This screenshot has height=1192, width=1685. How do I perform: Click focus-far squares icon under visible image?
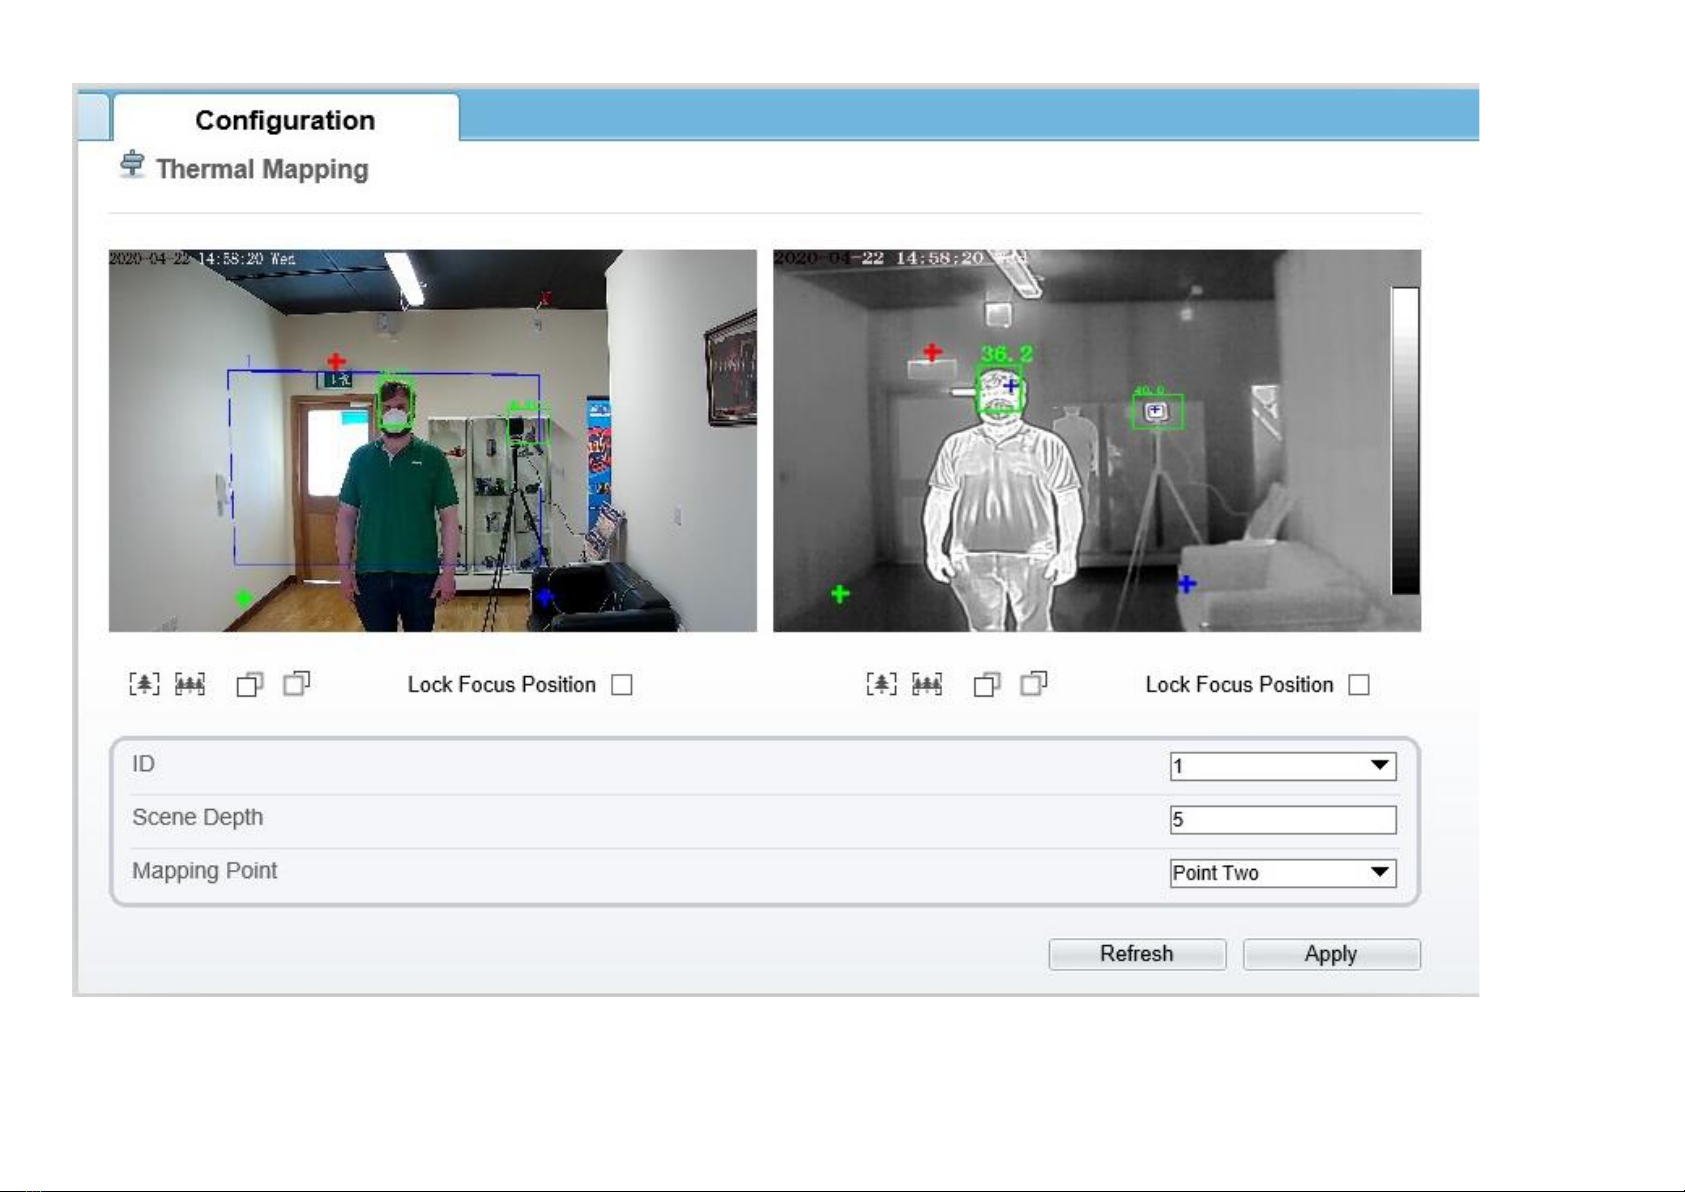[x=297, y=683]
